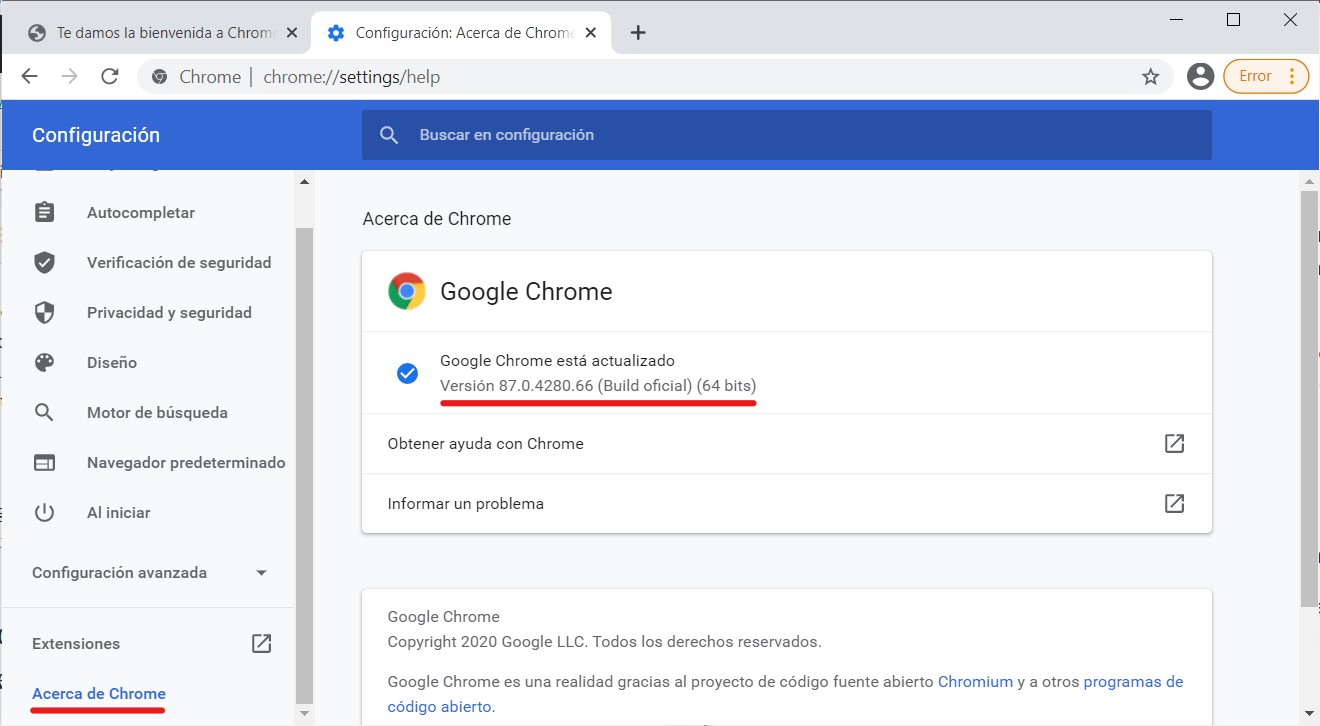This screenshot has height=726, width=1320.
Task: Click the Autocompletar clipboard icon
Action: pyautogui.click(x=44, y=212)
